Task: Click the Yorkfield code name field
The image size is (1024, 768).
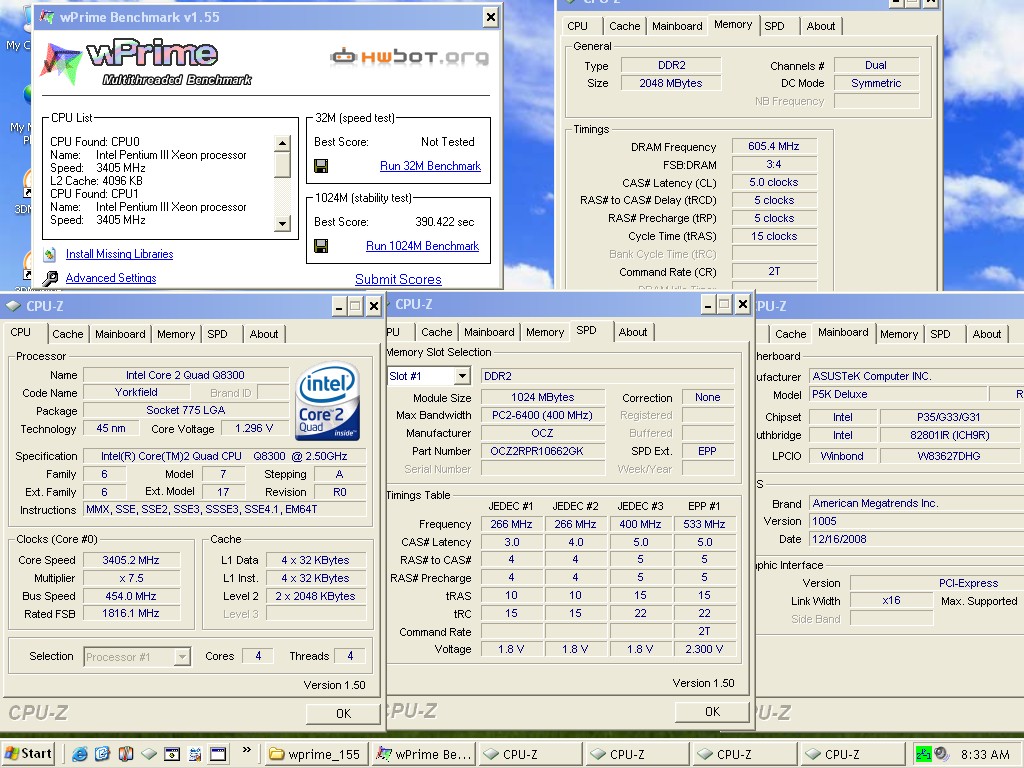Action: 136,392
